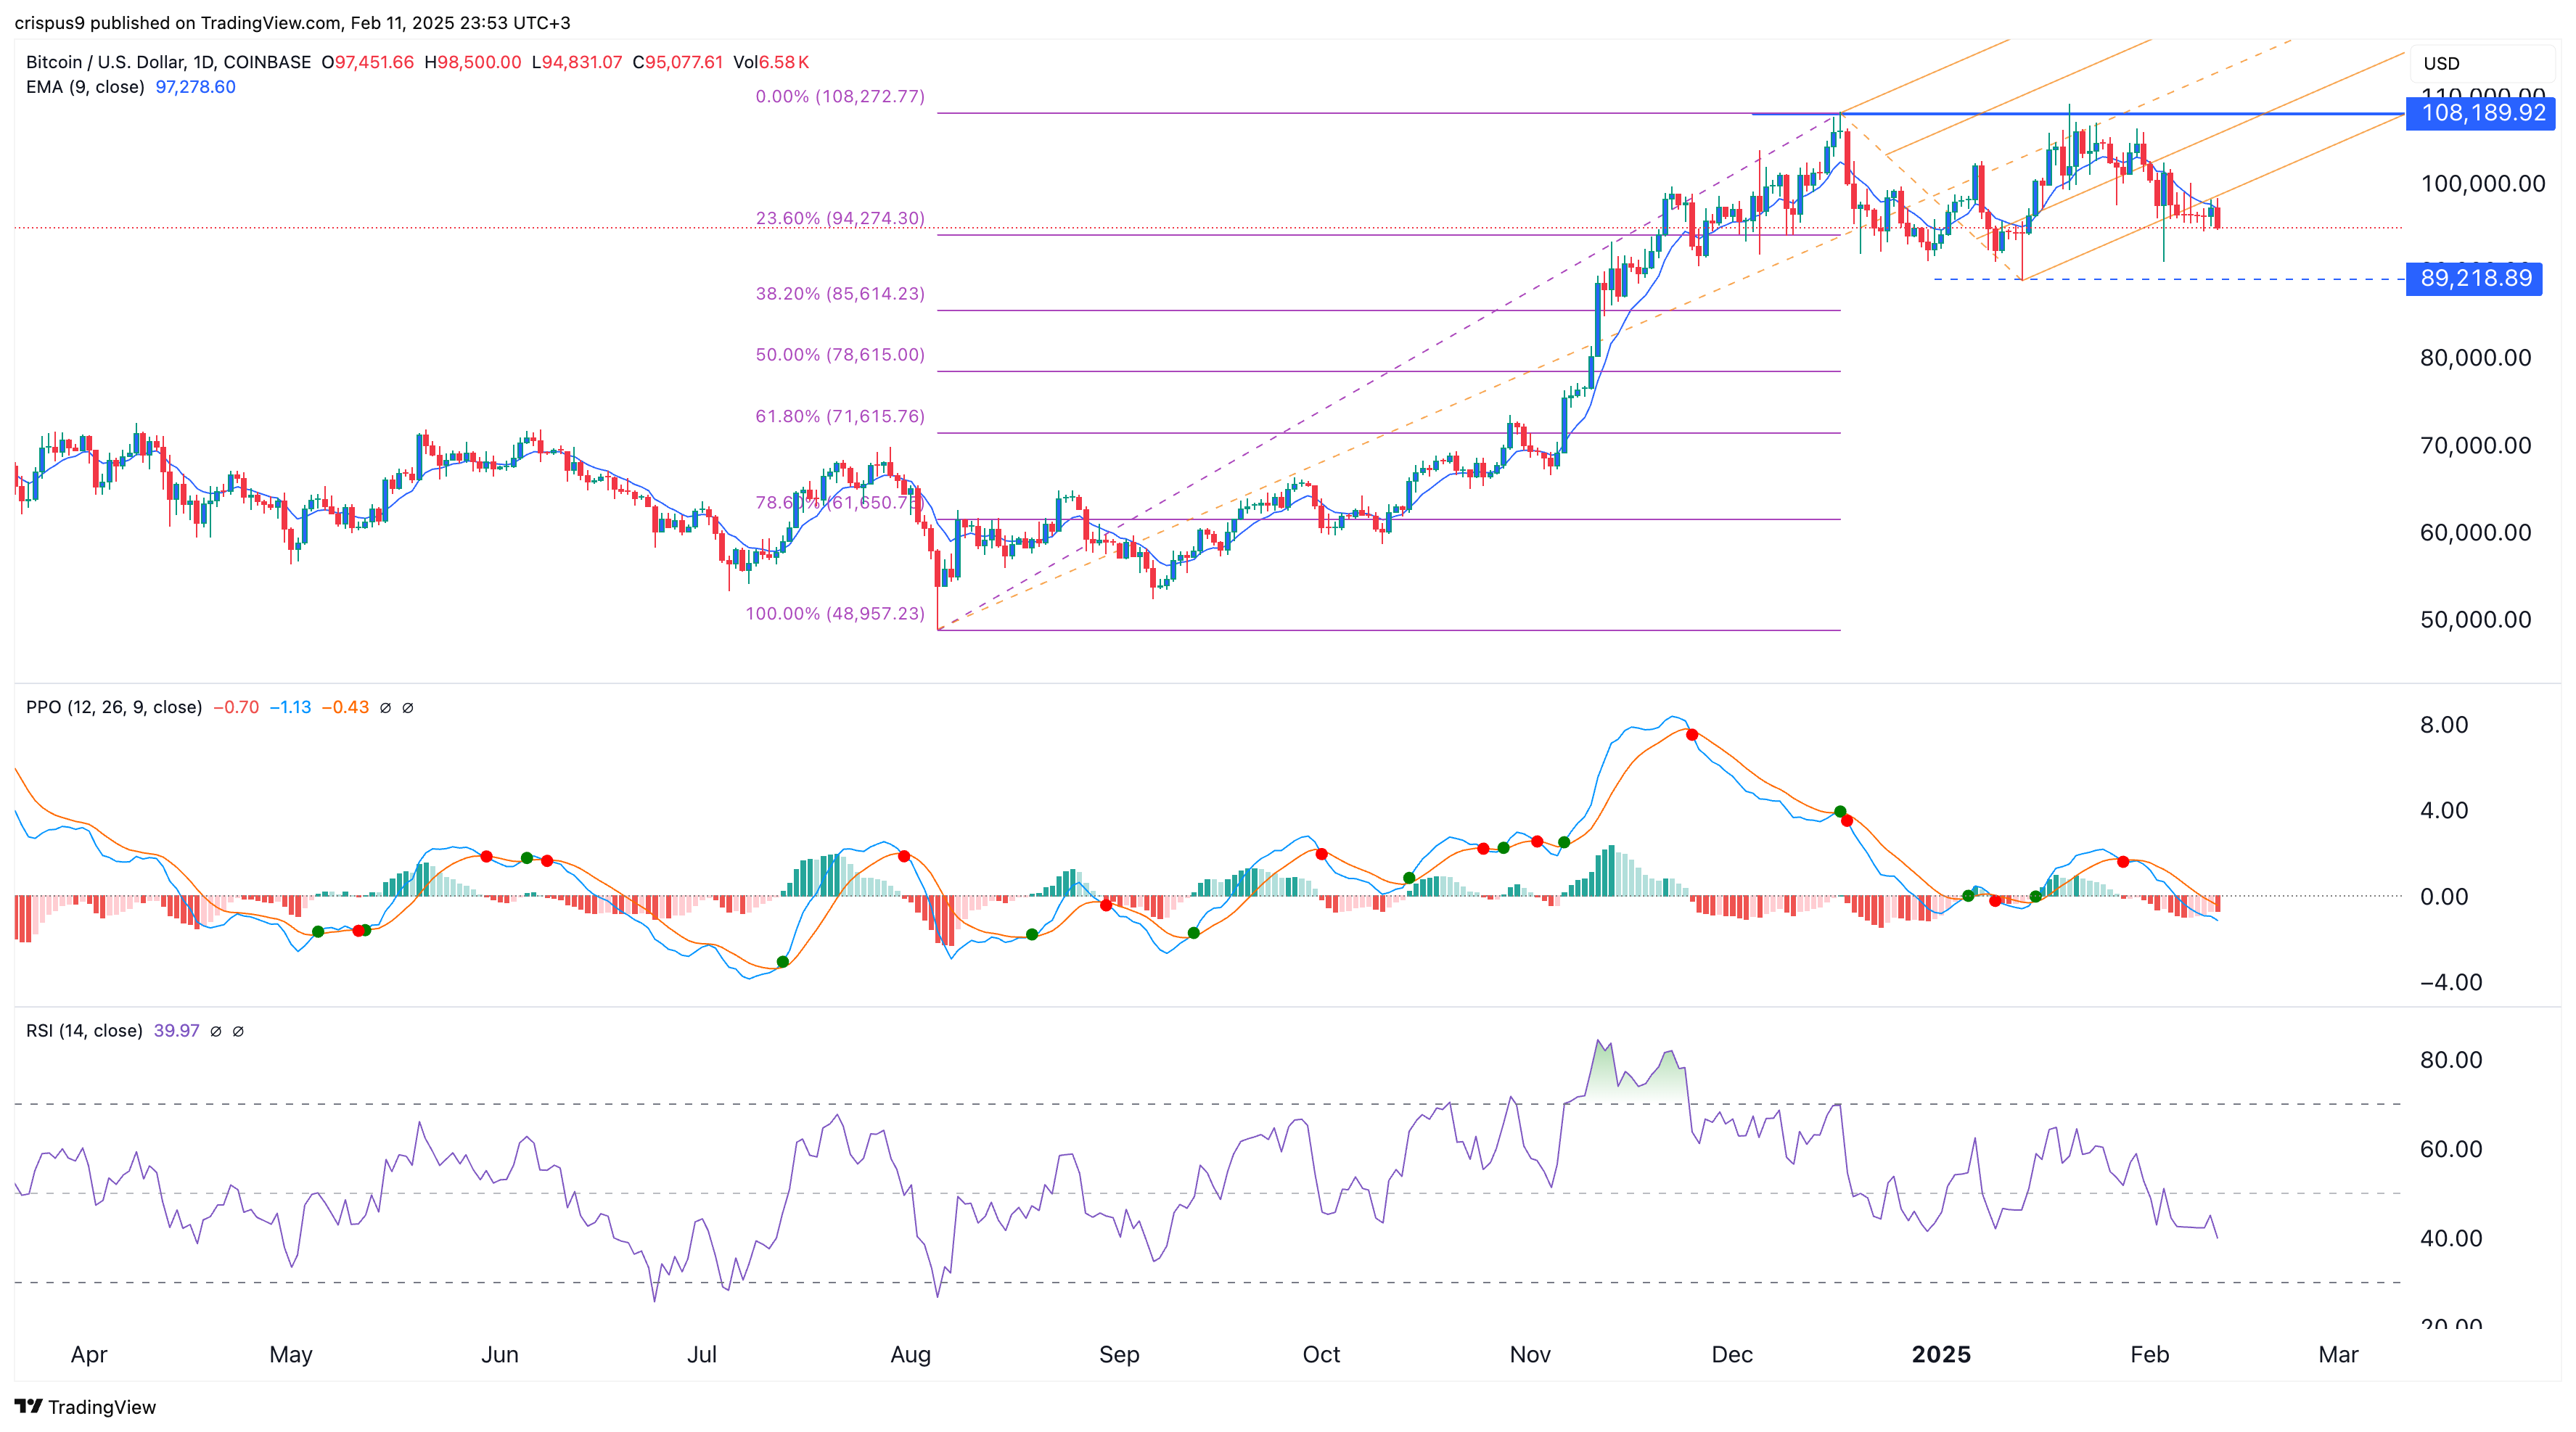Click first ∅ symbol beside PPO values

pyautogui.click(x=386, y=708)
